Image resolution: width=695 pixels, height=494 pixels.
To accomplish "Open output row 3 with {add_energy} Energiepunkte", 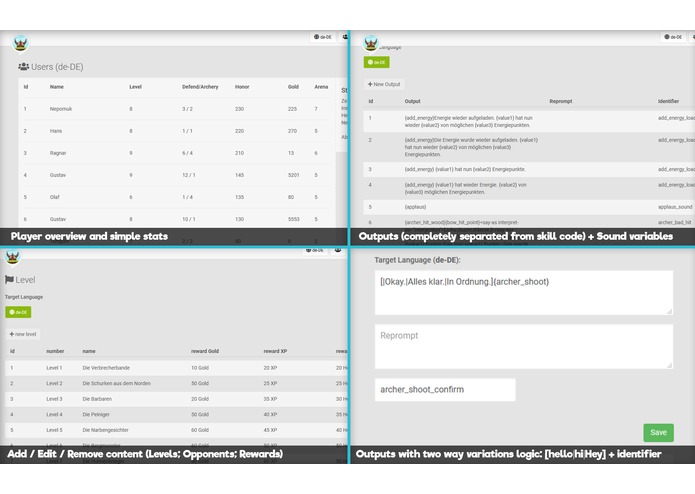I will (529, 169).
